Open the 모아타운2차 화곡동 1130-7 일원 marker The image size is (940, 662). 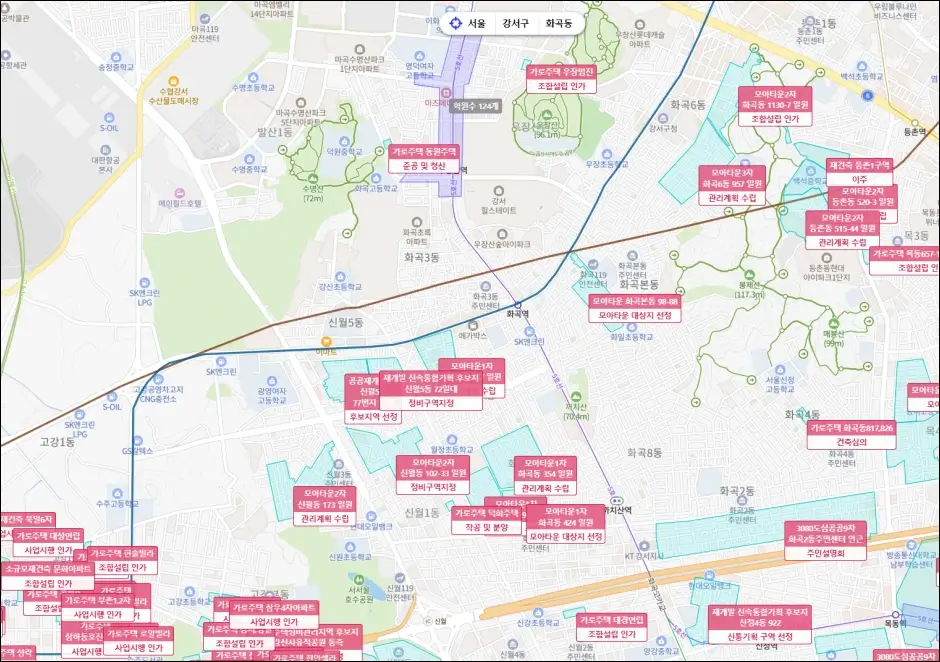(x=775, y=107)
